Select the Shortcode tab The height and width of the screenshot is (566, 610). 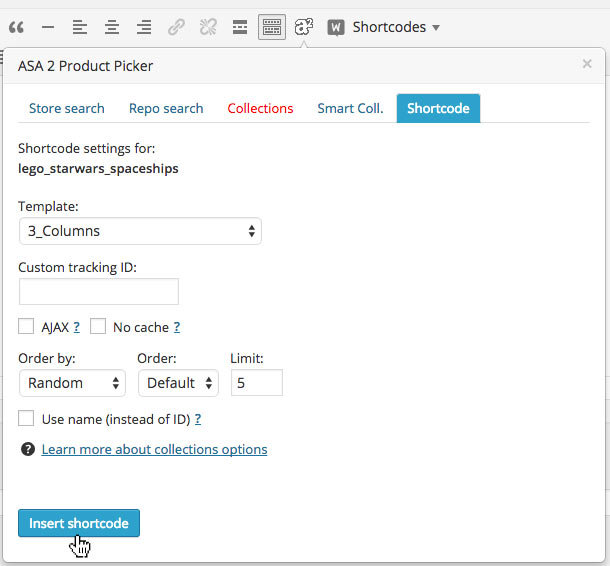coord(438,108)
